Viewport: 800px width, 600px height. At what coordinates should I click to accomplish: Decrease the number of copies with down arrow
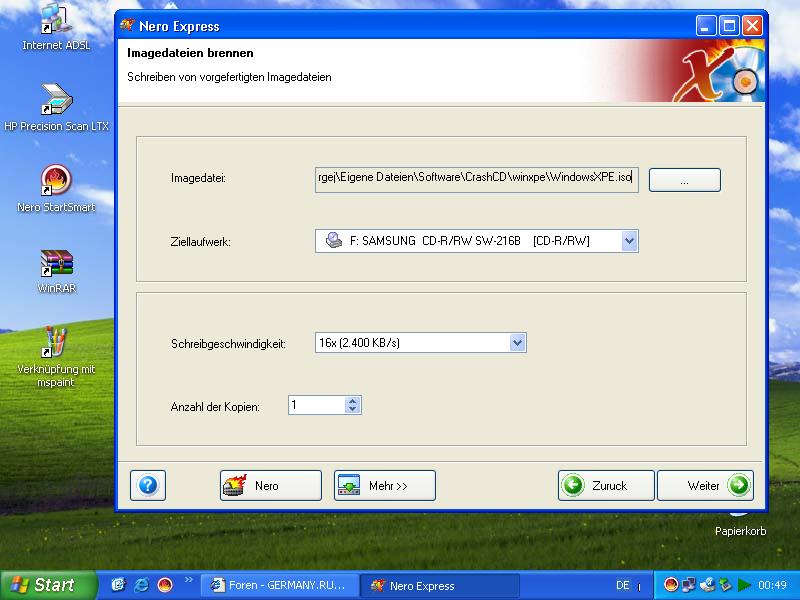[x=353, y=409]
